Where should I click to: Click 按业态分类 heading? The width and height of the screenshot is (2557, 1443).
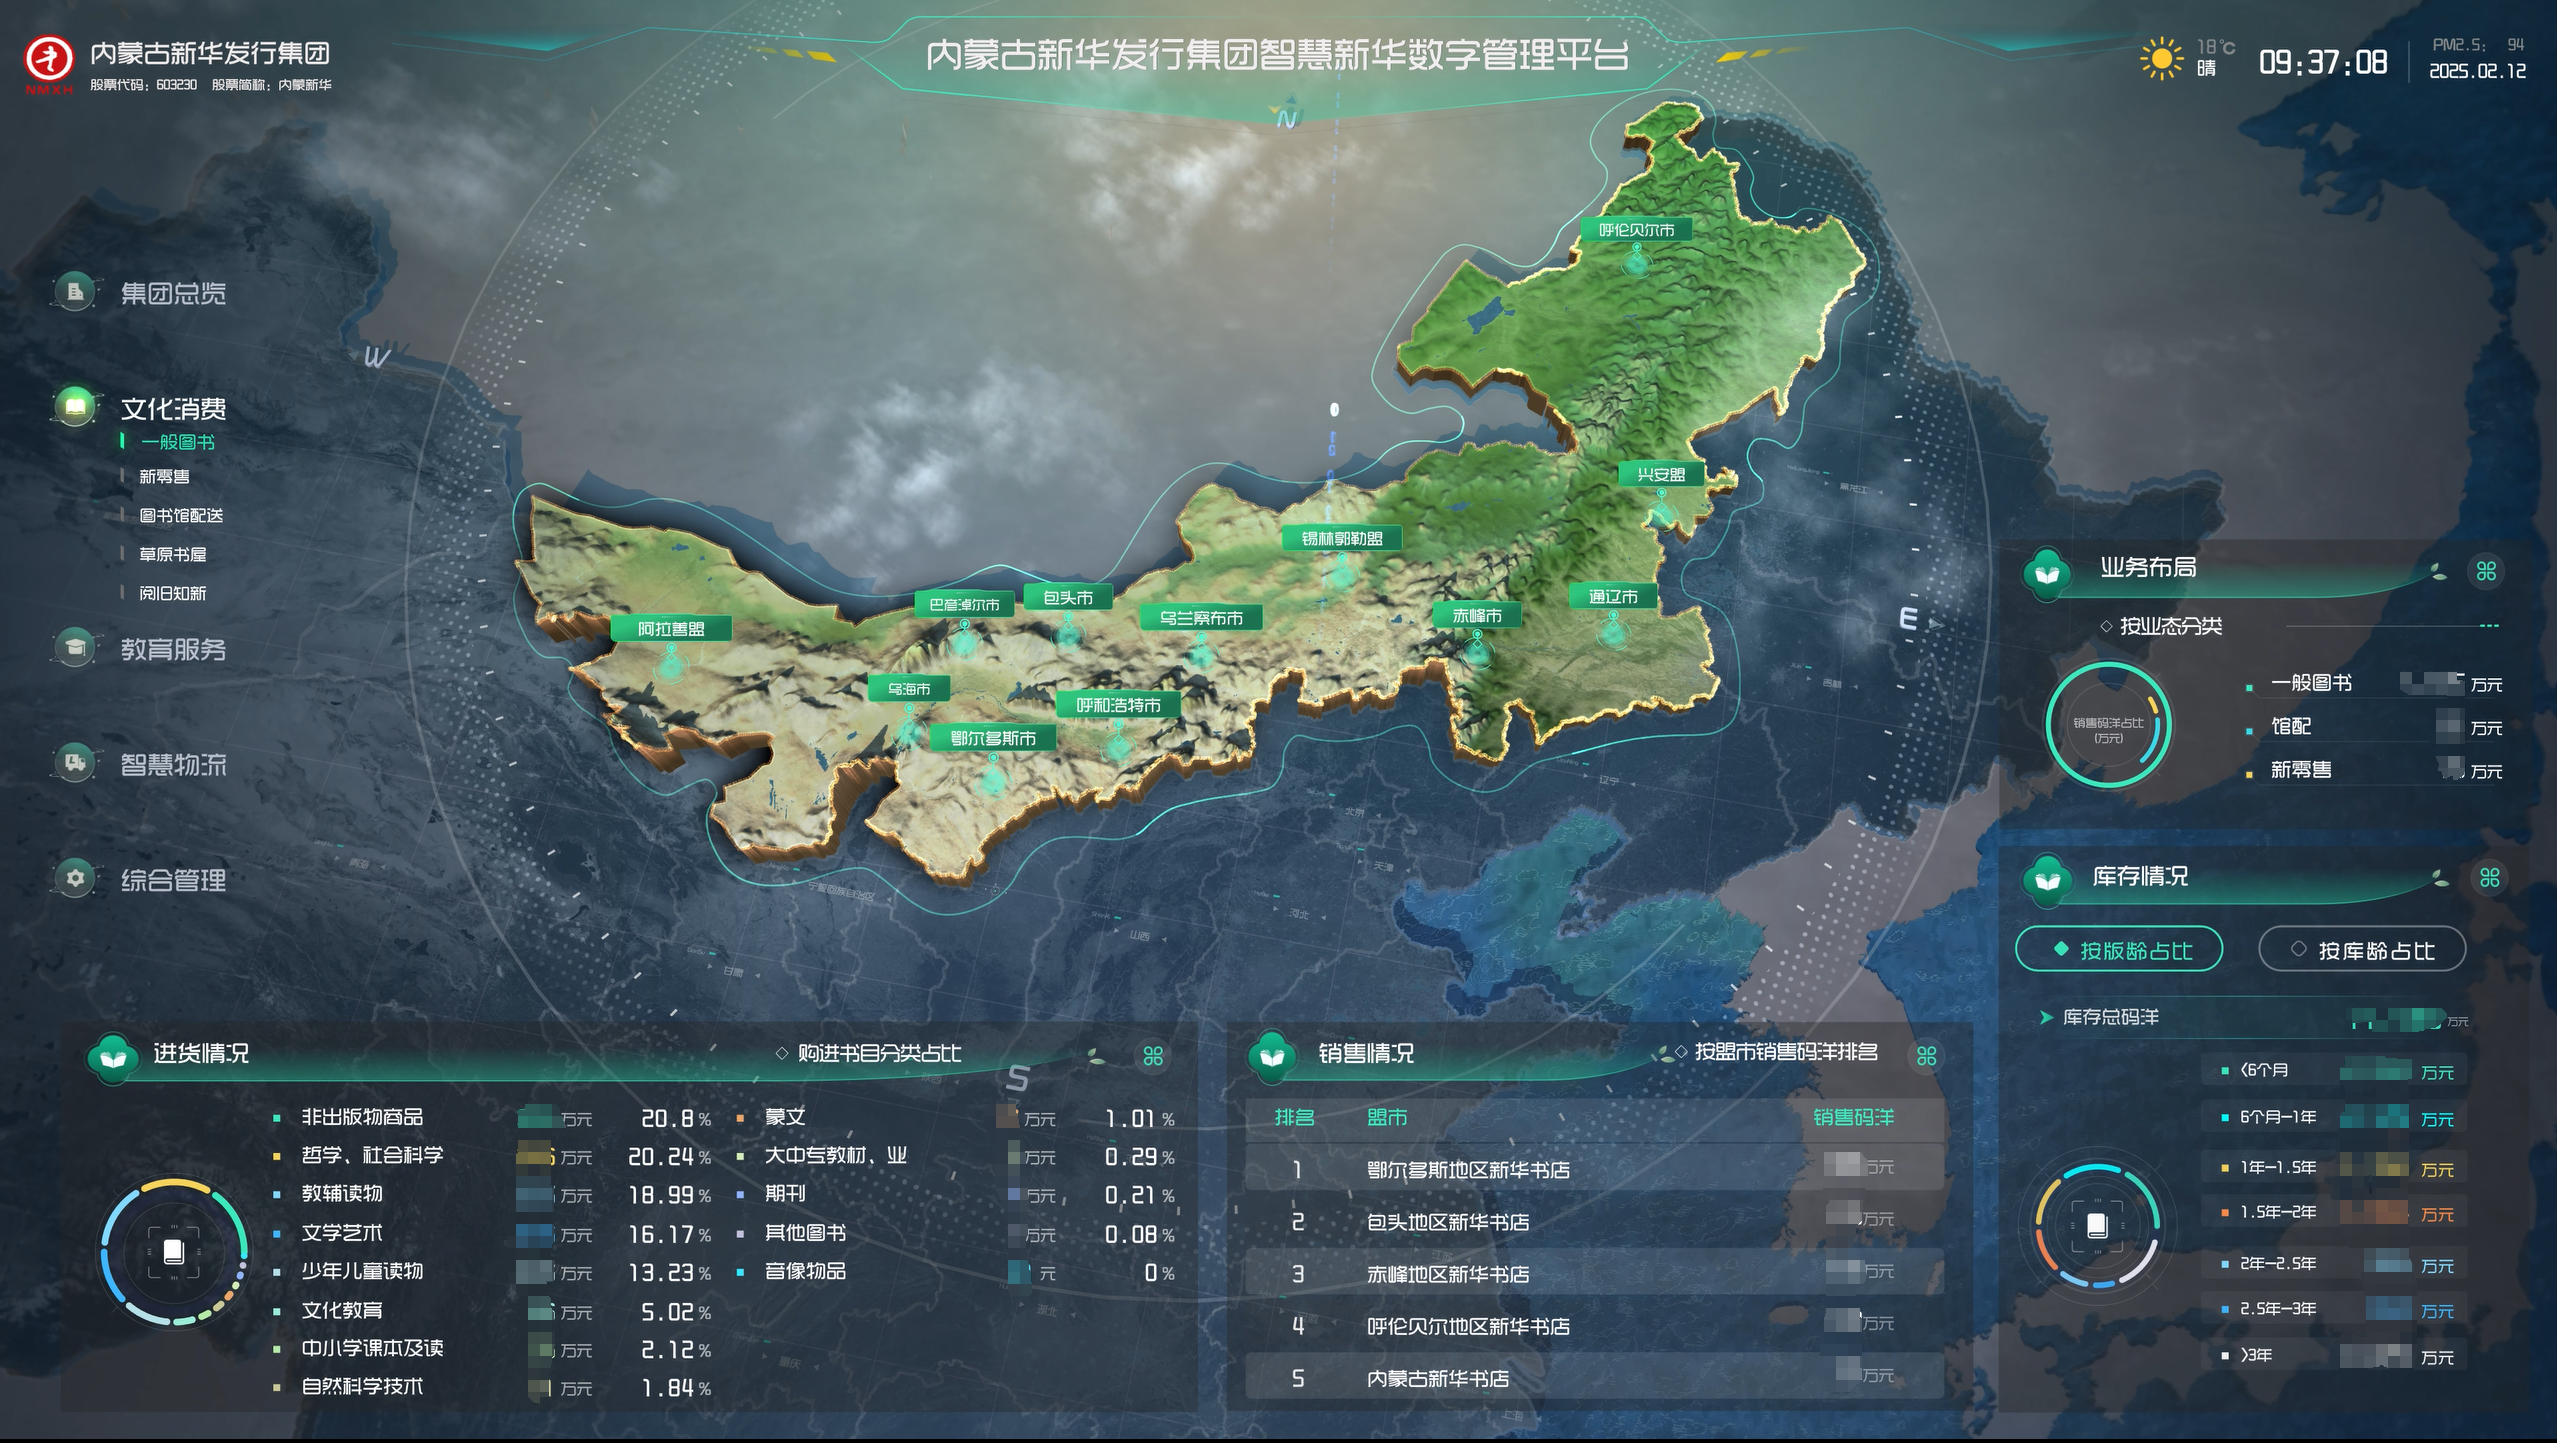point(2170,626)
